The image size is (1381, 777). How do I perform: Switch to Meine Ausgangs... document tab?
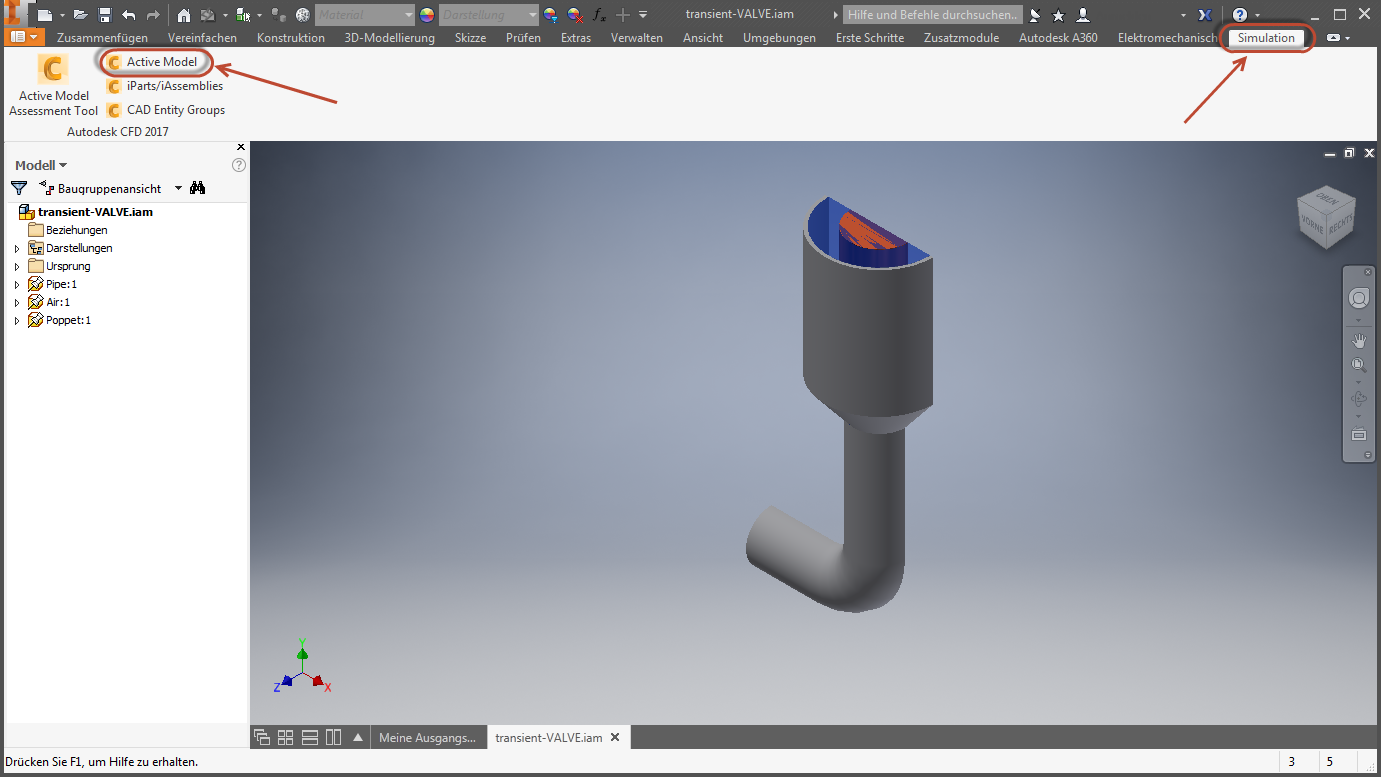pos(428,738)
